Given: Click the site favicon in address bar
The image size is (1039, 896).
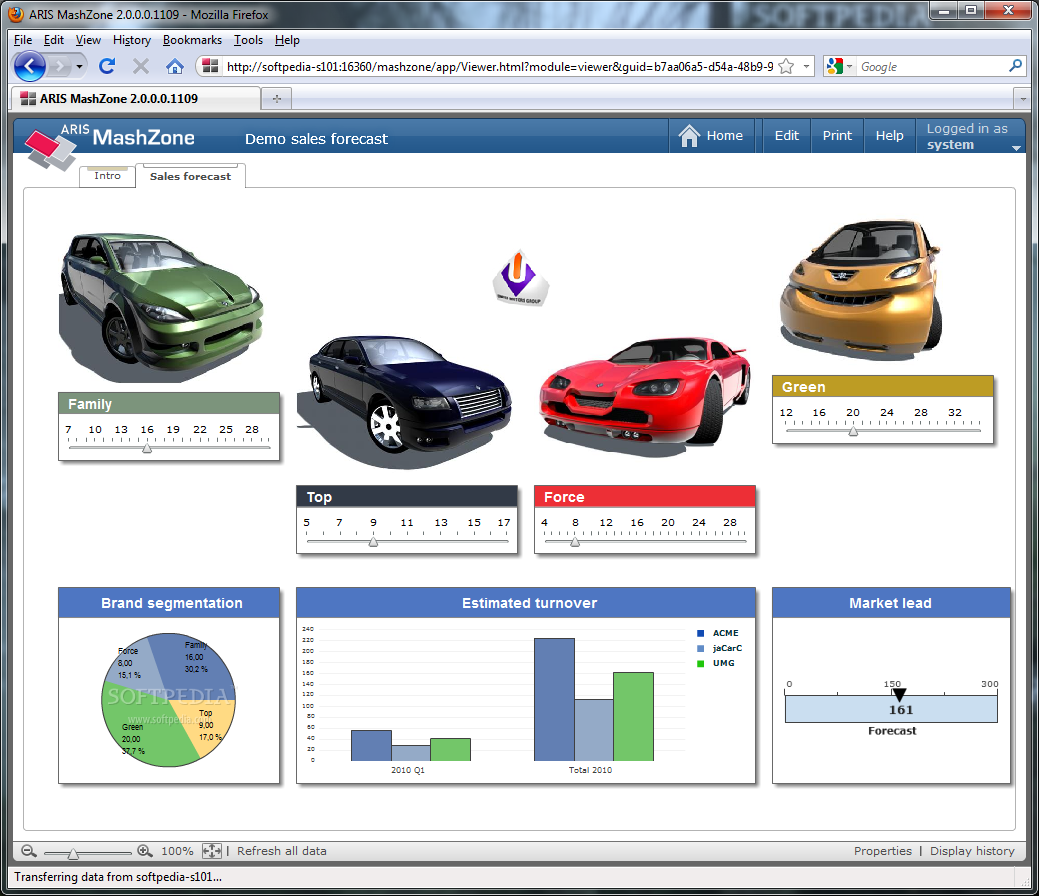Looking at the screenshot, I should [x=211, y=66].
